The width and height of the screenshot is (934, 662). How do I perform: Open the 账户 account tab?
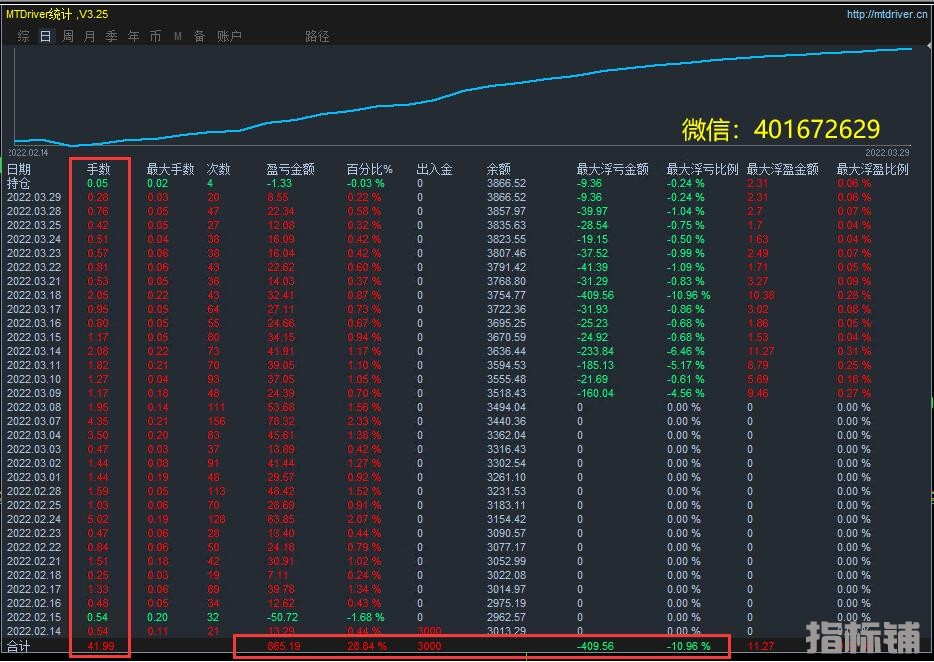point(229,36)
